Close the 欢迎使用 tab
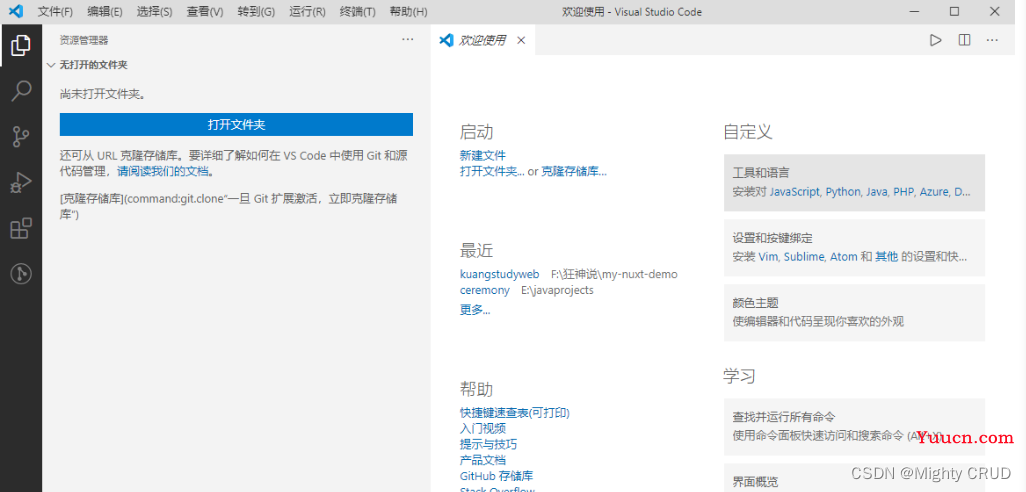 point(521,40)
